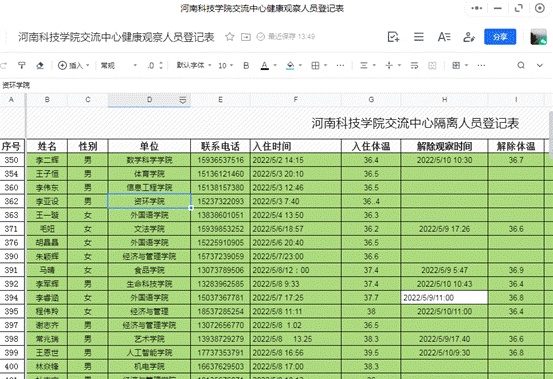Open the collaborator permissions icon
The width and height of the screenshot is (553, 379).
(x=469, y=37)
